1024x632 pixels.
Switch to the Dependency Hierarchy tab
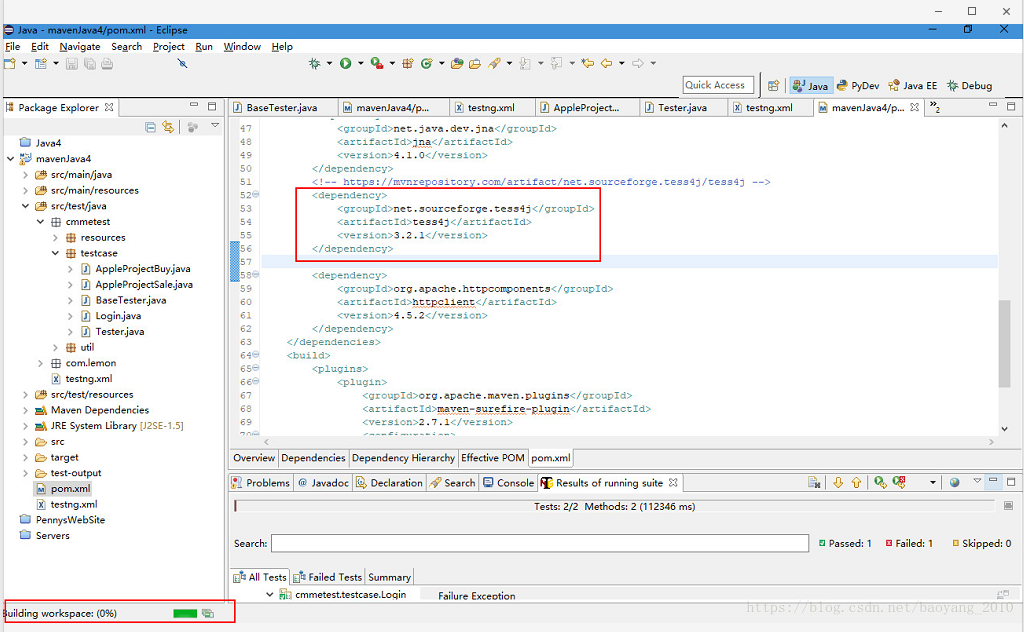click(403, 458)
